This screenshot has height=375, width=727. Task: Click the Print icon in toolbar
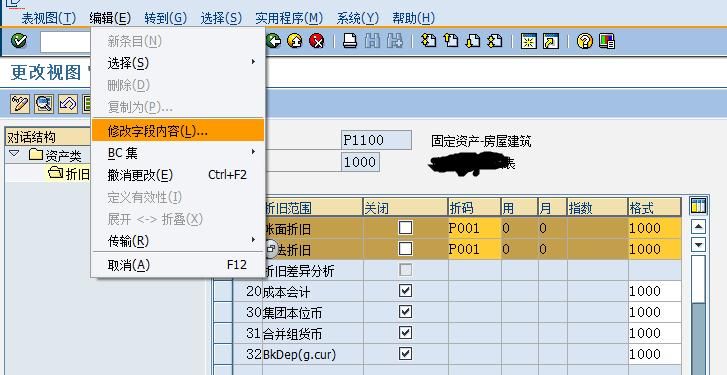coord(350,41)
